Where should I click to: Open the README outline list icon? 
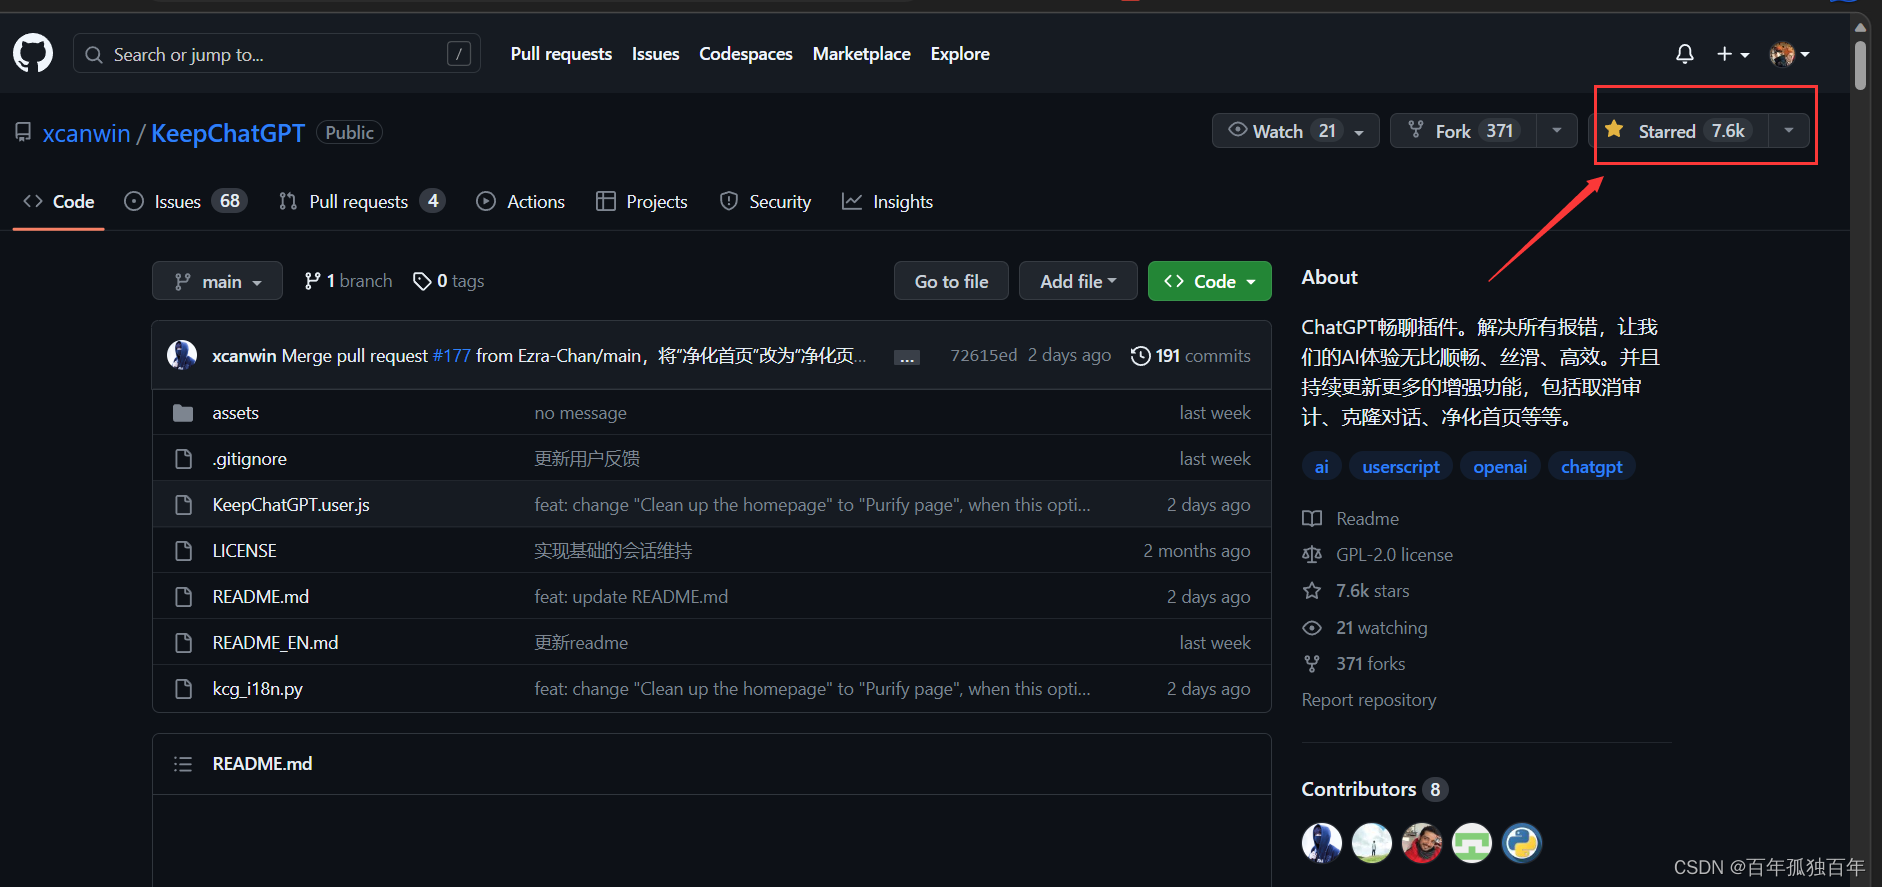pos(183,764)
